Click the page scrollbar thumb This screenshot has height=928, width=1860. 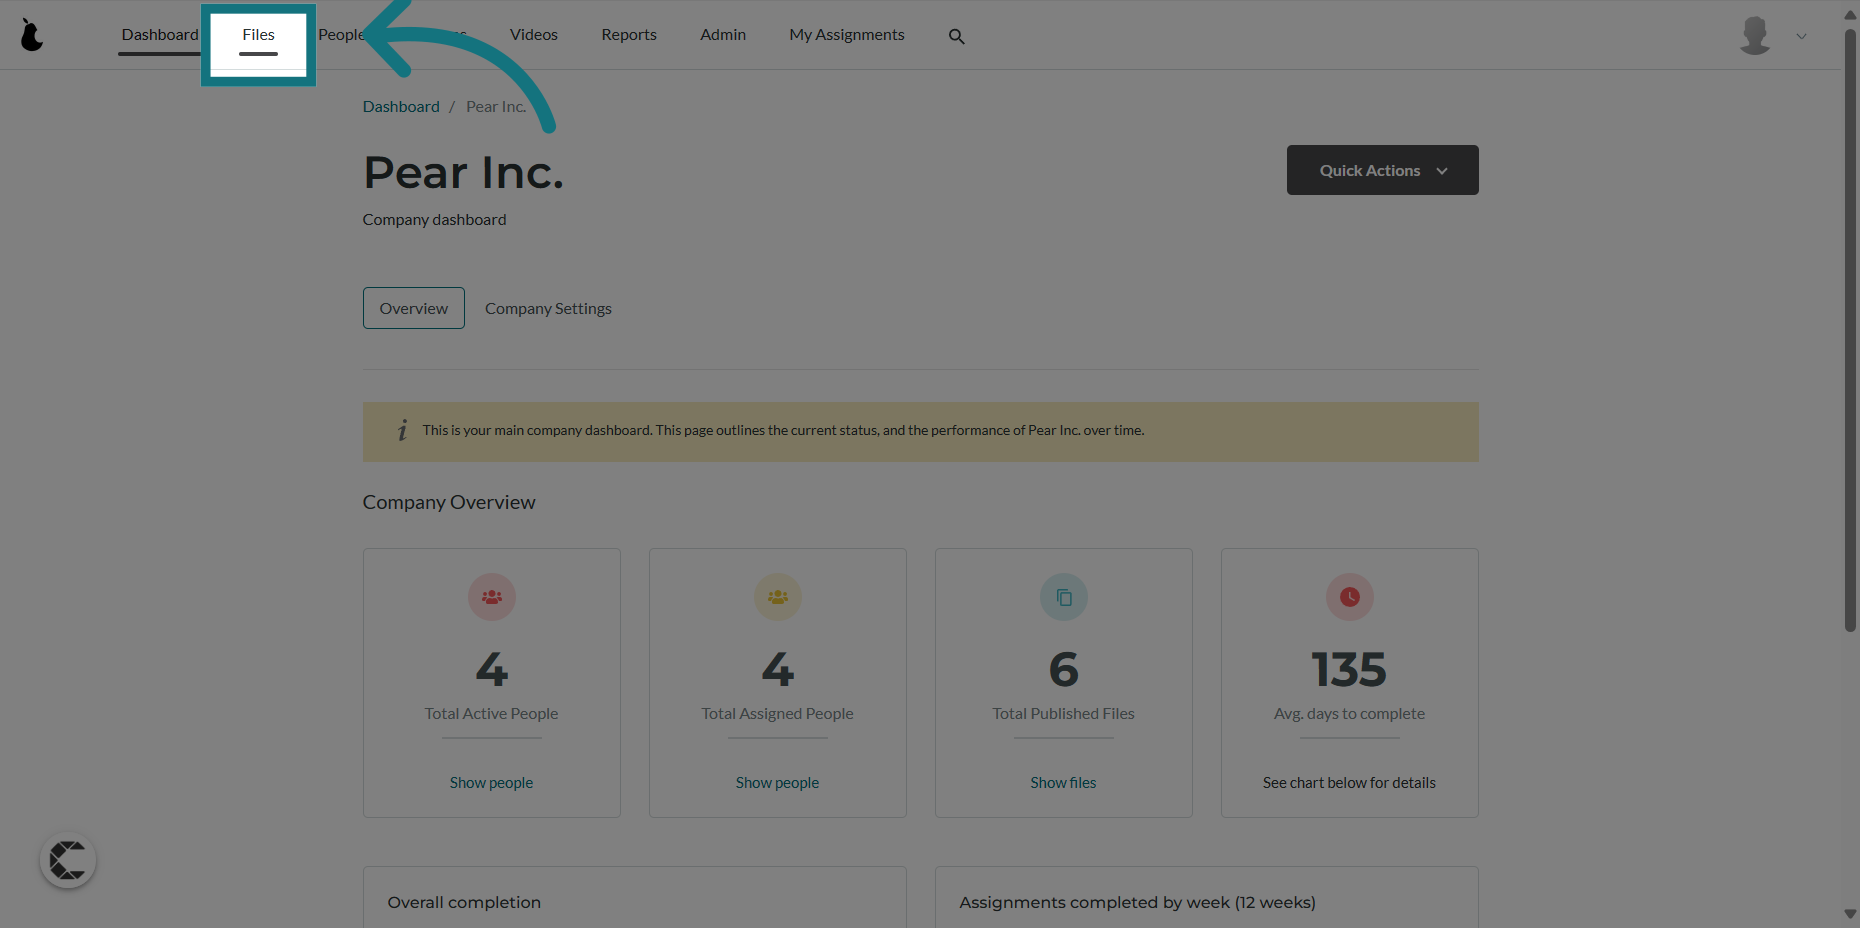tap(1850, 330)
